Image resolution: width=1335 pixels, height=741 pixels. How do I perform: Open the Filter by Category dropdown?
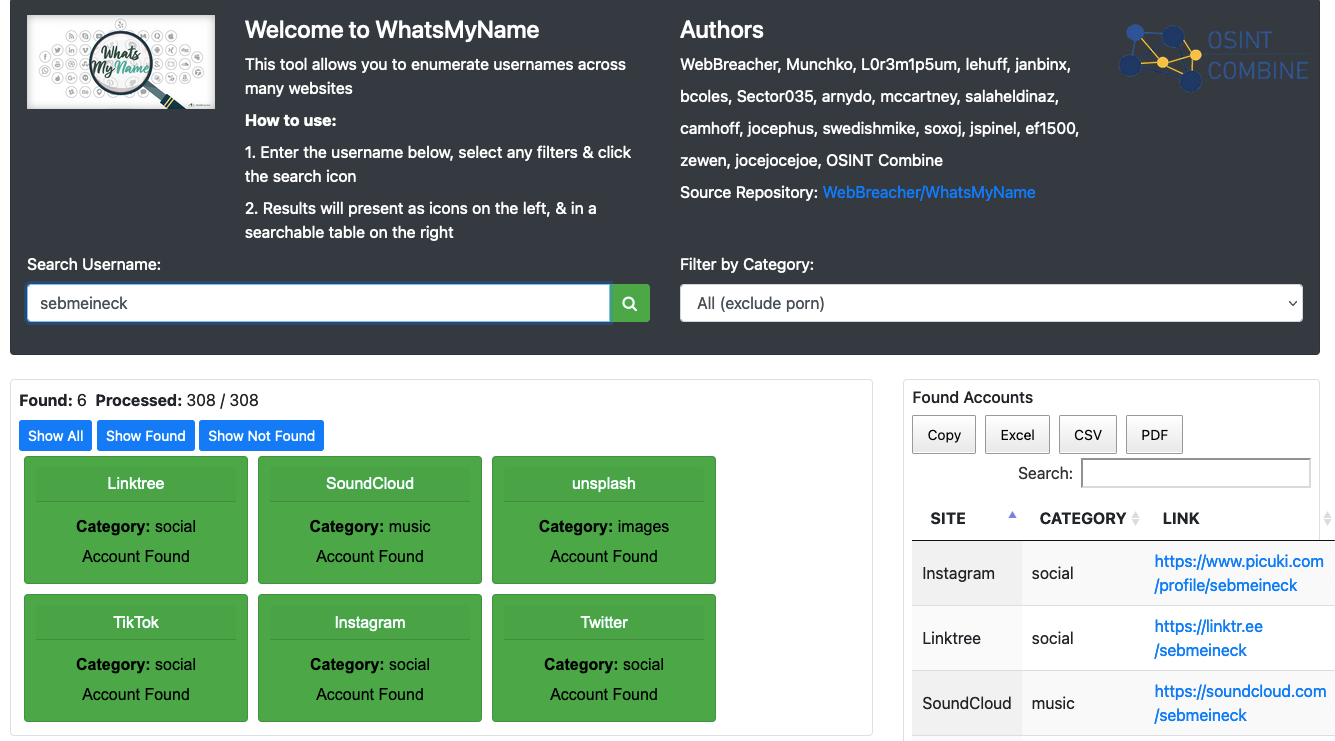coord(991,303)
